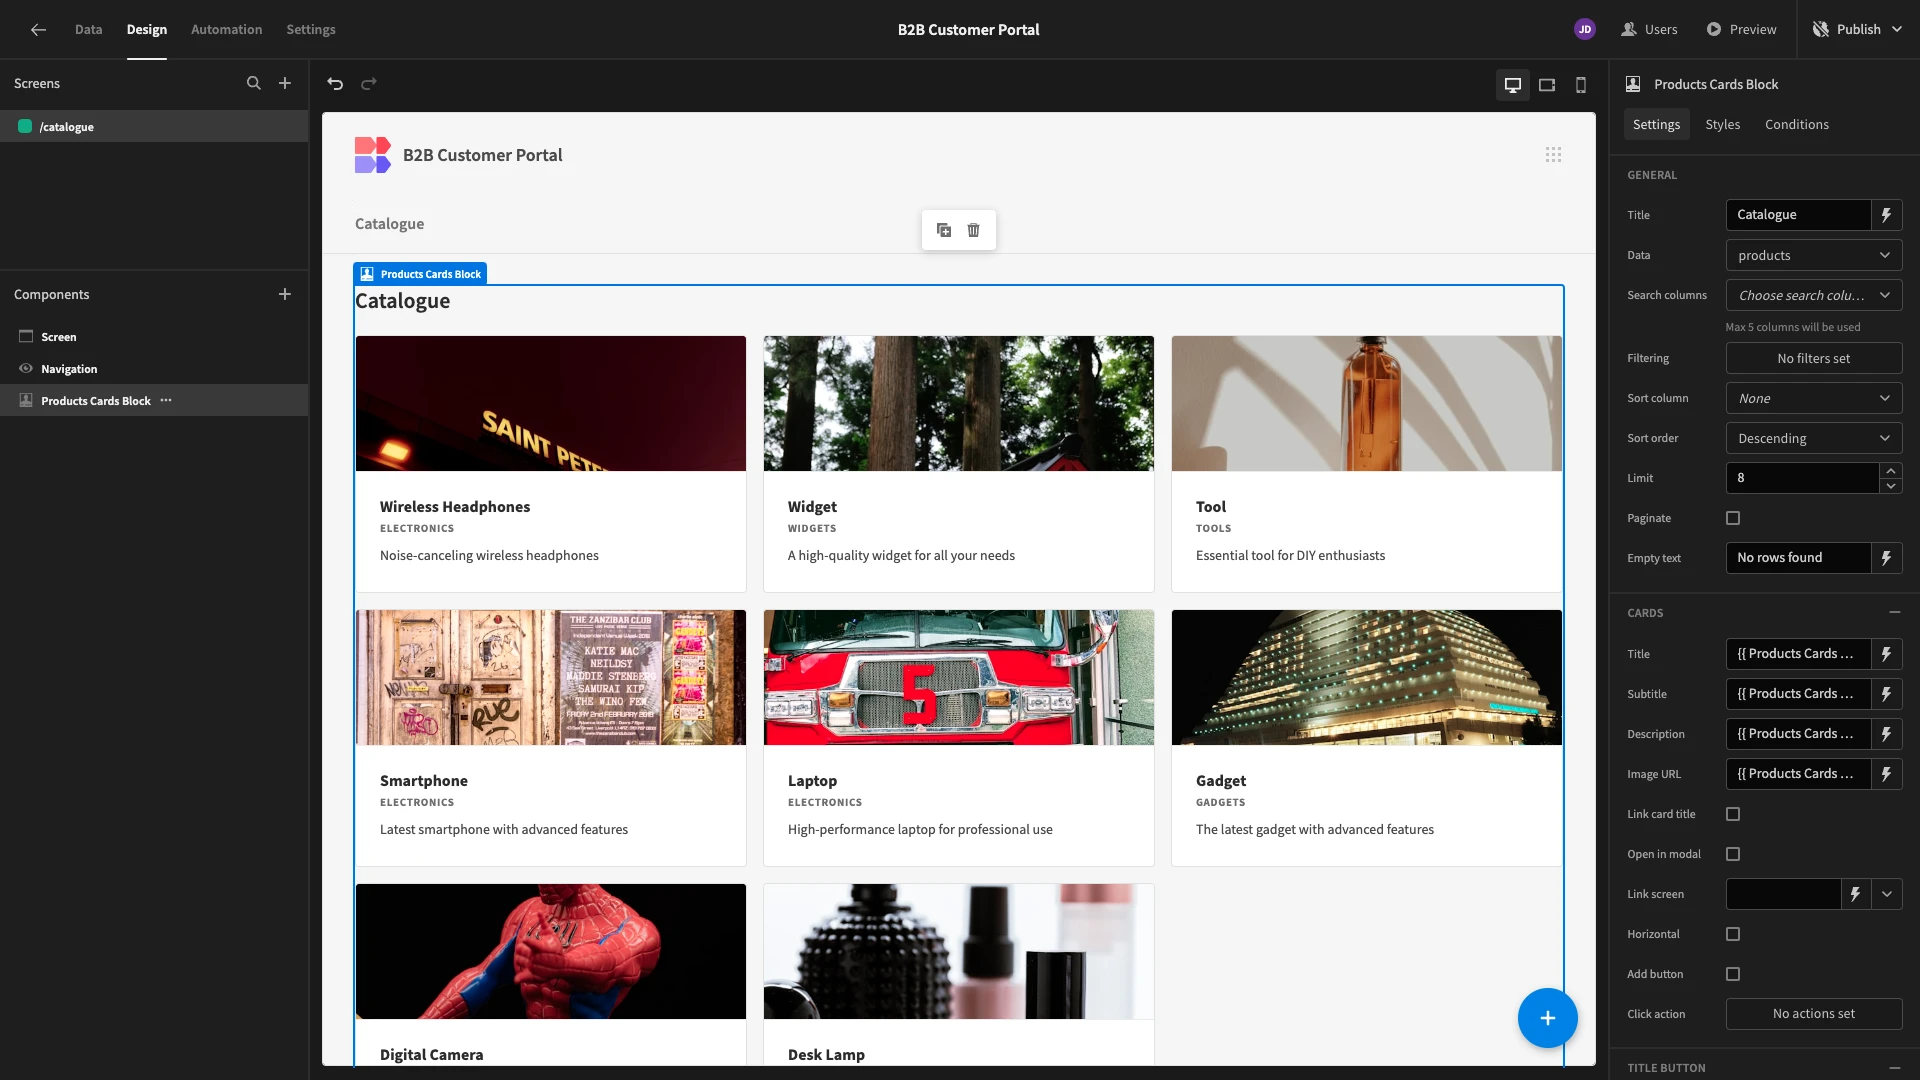Search screens with the magnifier icon
Viewport: 1920px width, 1080px height.
pyautogui.click(x=254, y=84)
